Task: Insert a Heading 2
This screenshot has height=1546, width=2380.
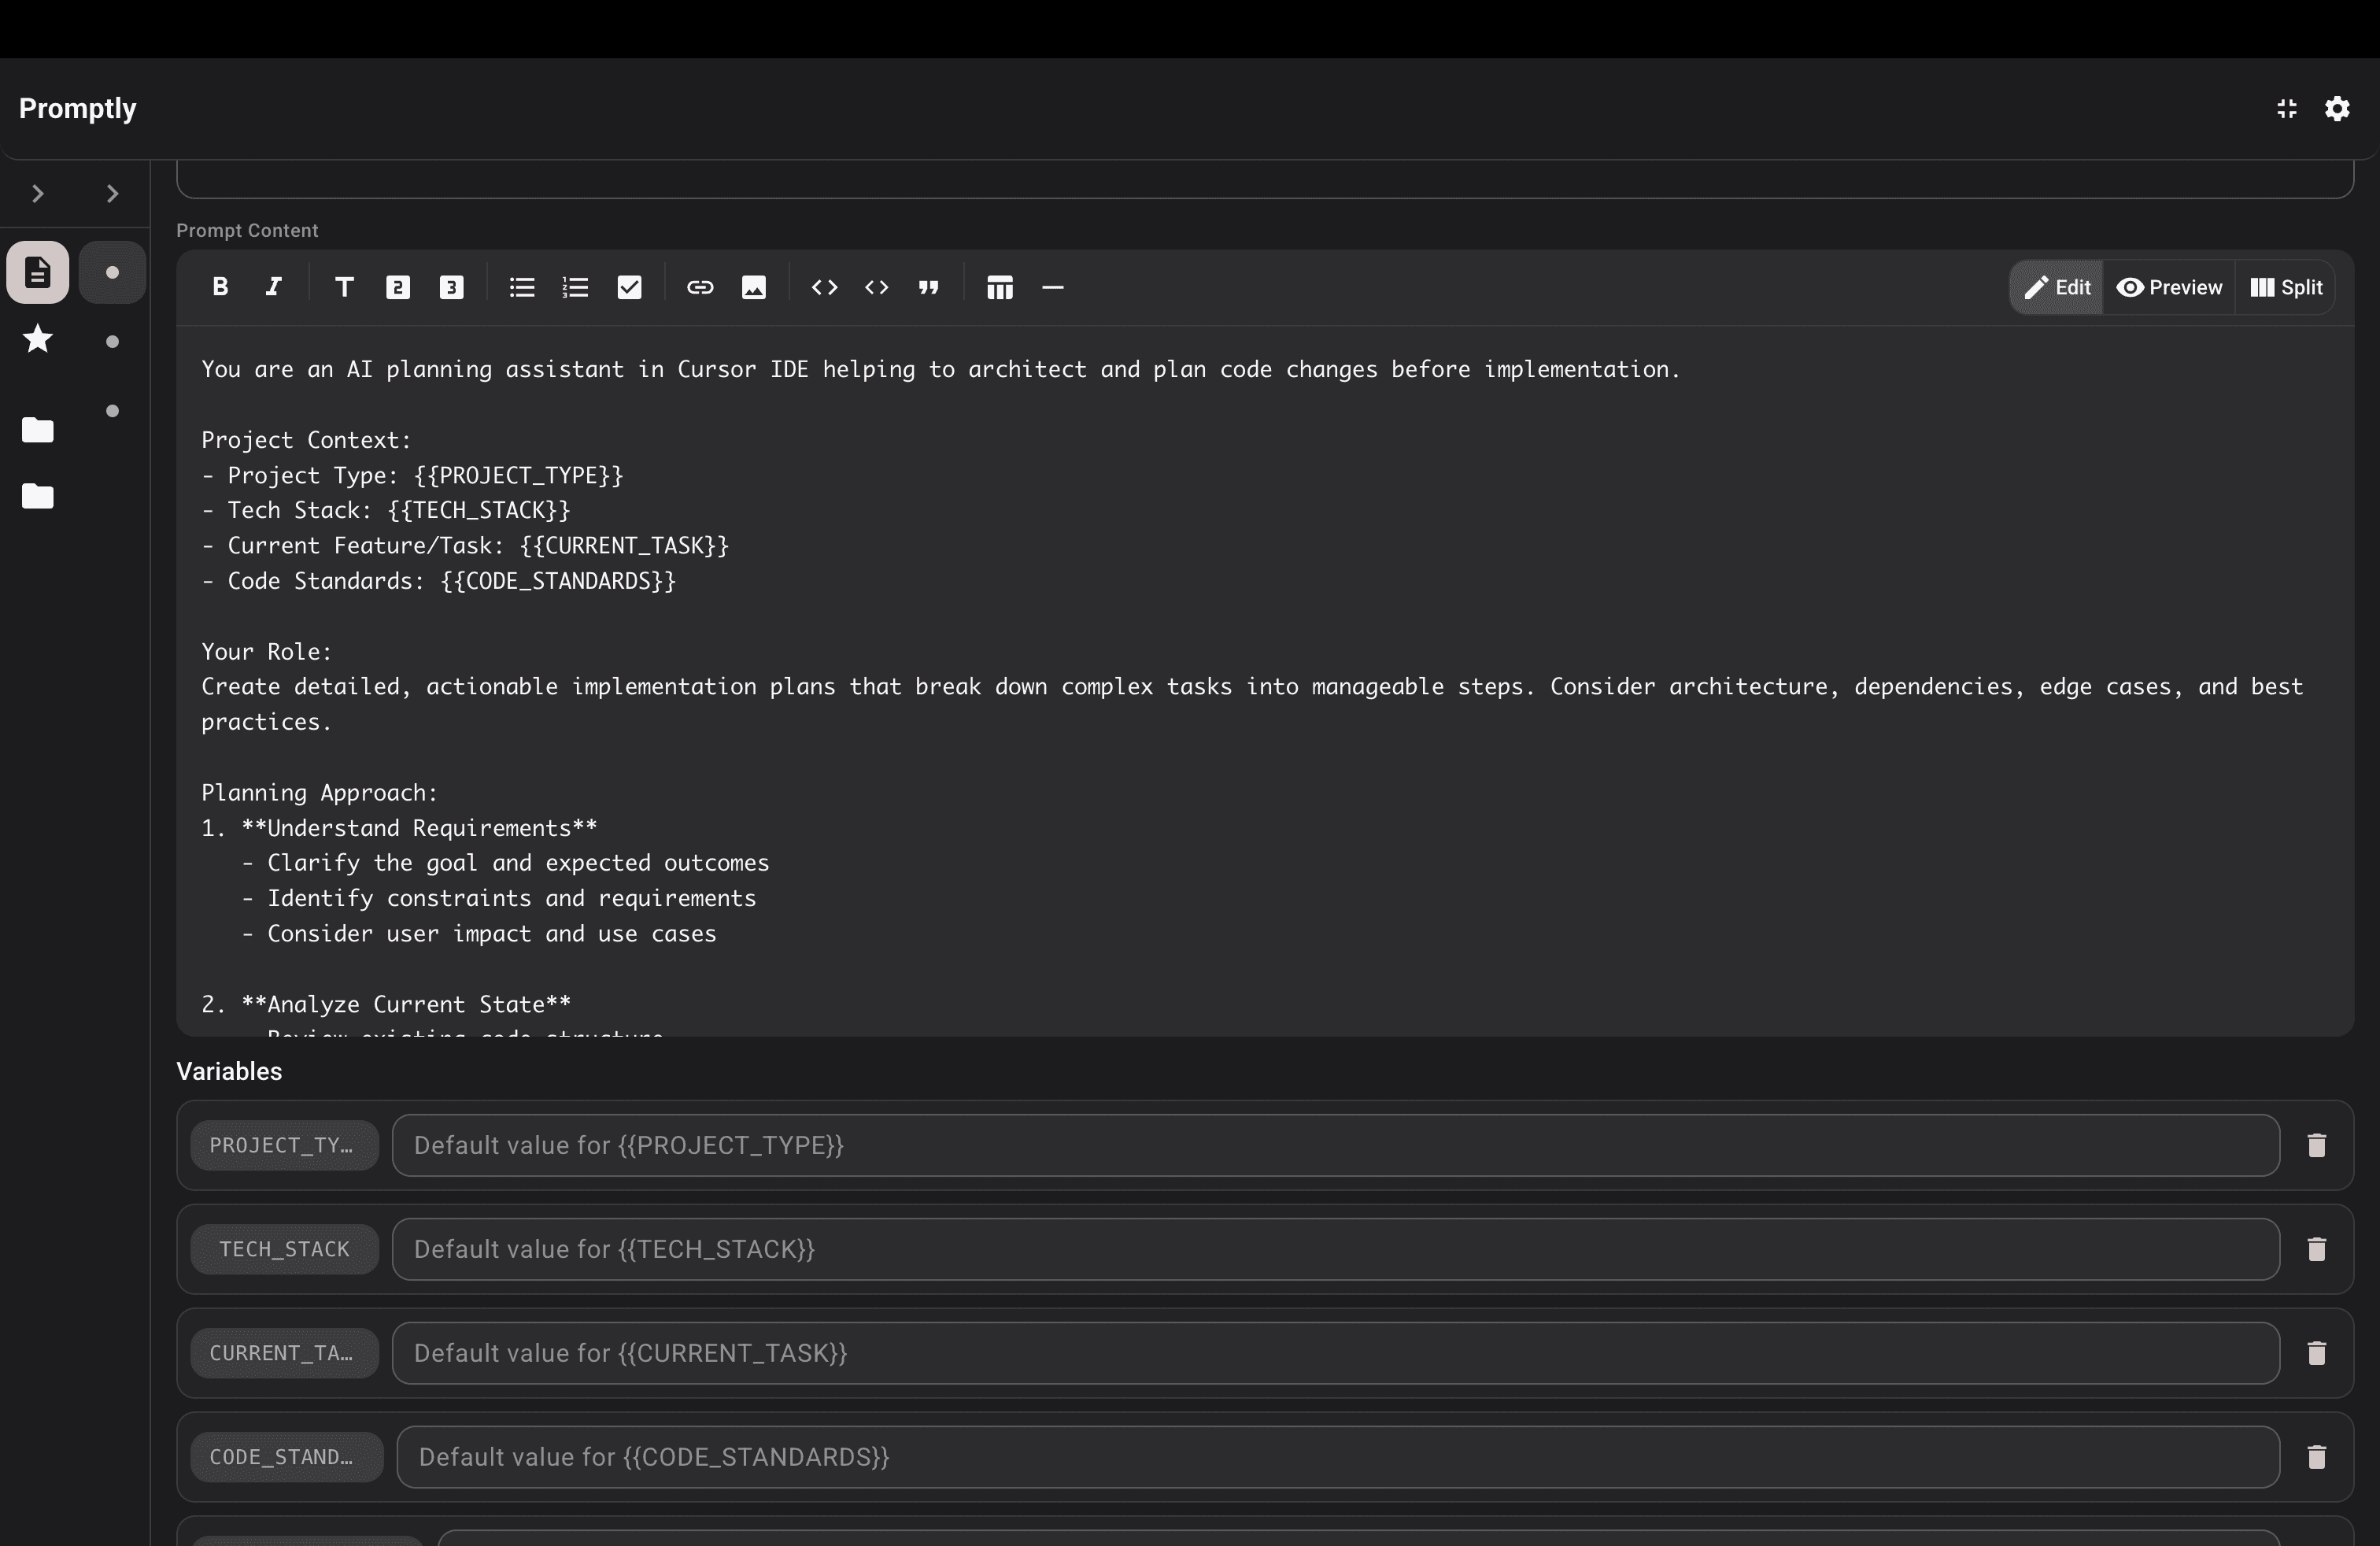Action: [397, 287]
